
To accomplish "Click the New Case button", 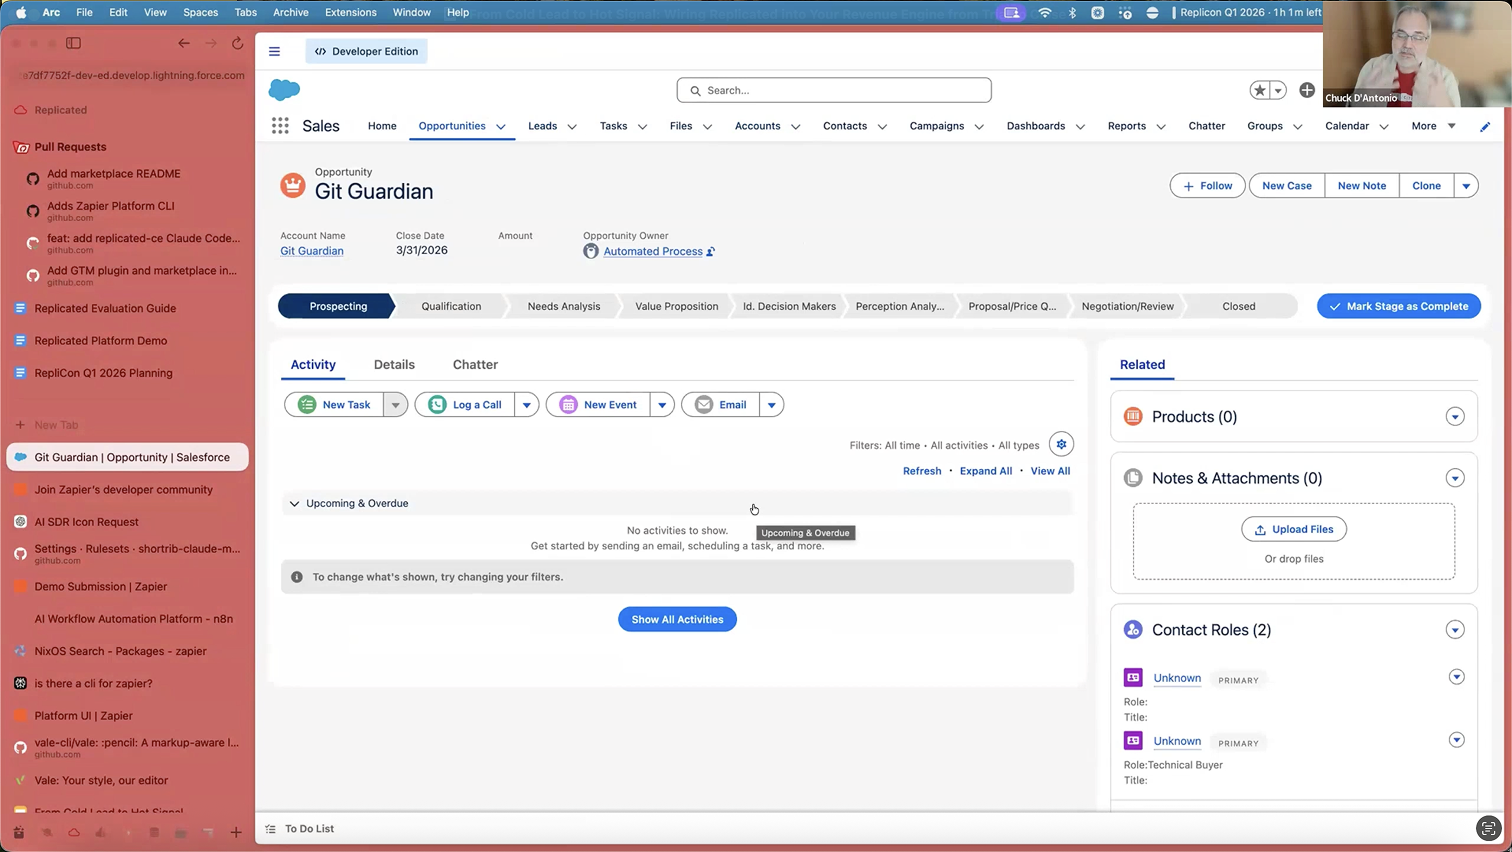I will 1287,186.
